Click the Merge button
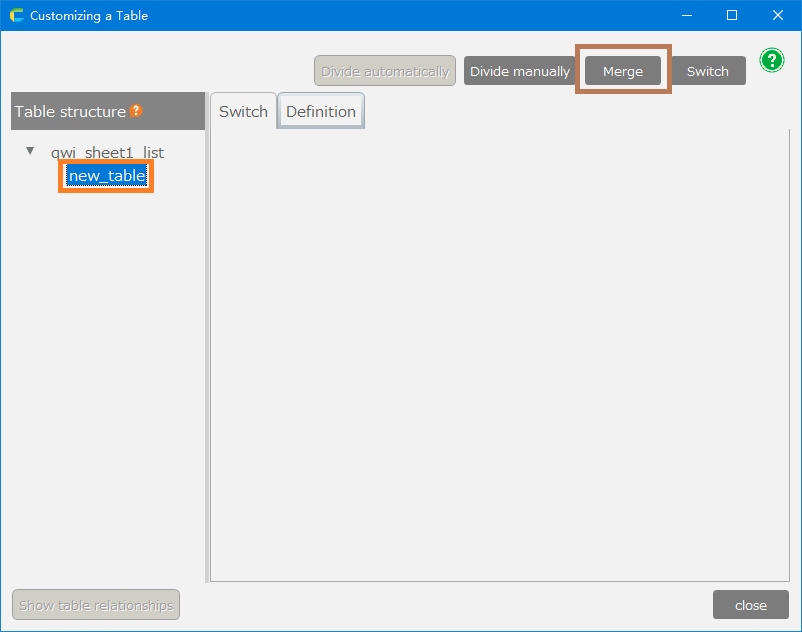 point(622,71)
